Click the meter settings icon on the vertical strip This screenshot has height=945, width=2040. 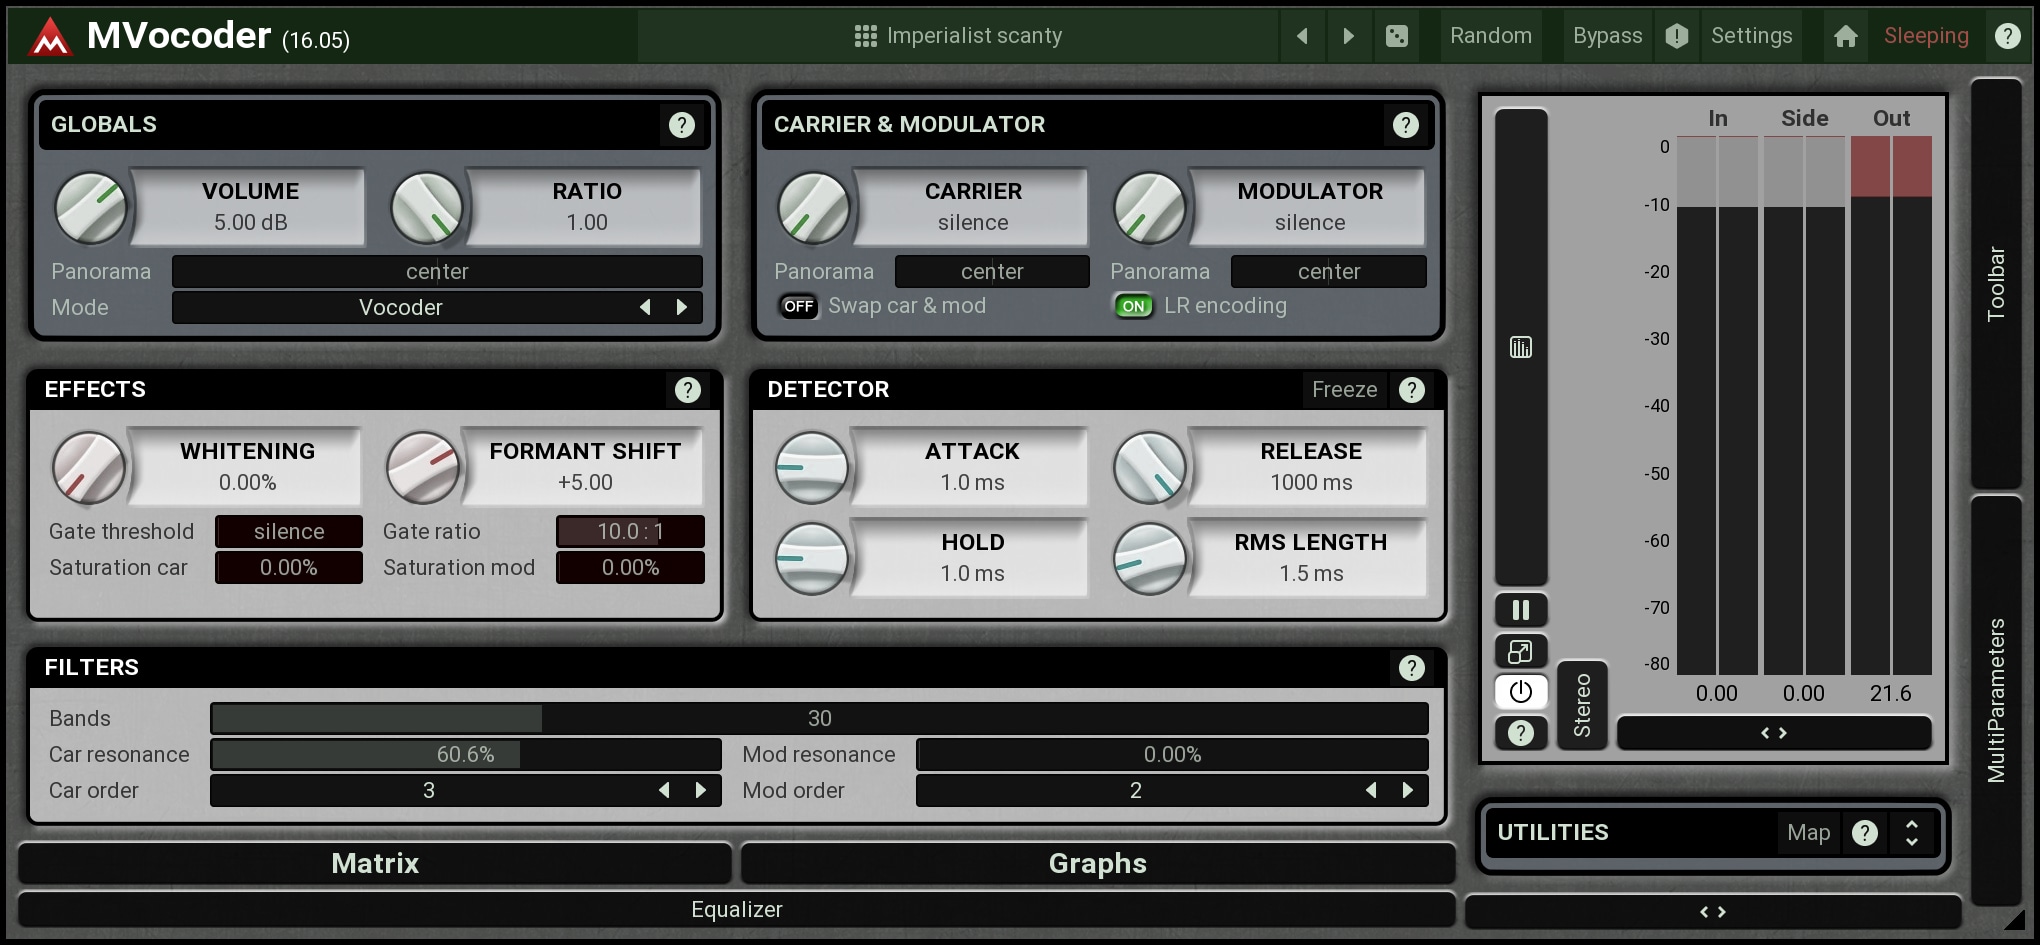(x=1521, y=347)
